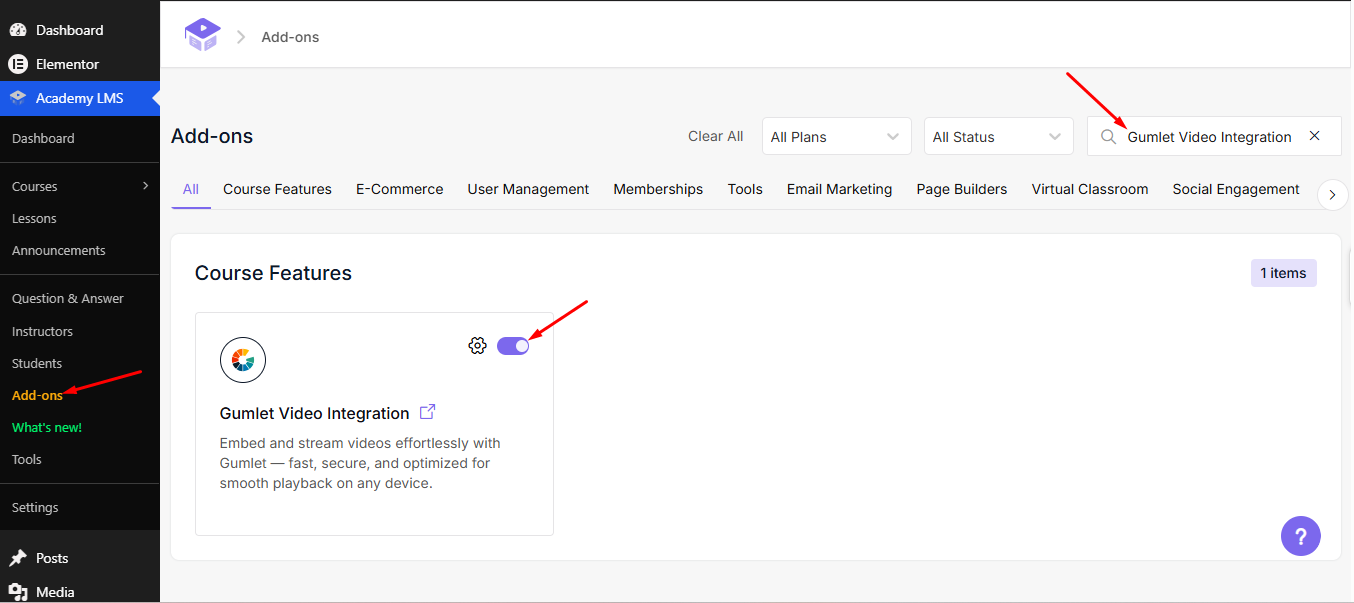
Task: Expand the Courses submenu arrow
Action: 146,186
